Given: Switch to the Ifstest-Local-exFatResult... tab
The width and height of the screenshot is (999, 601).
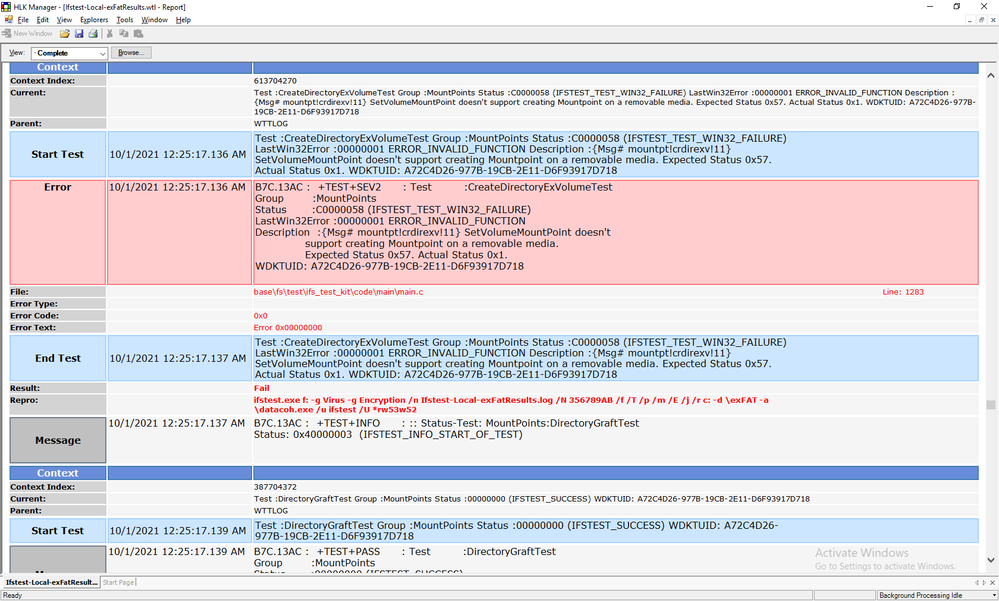Looking at the screenshot, I should click(51, 583).
